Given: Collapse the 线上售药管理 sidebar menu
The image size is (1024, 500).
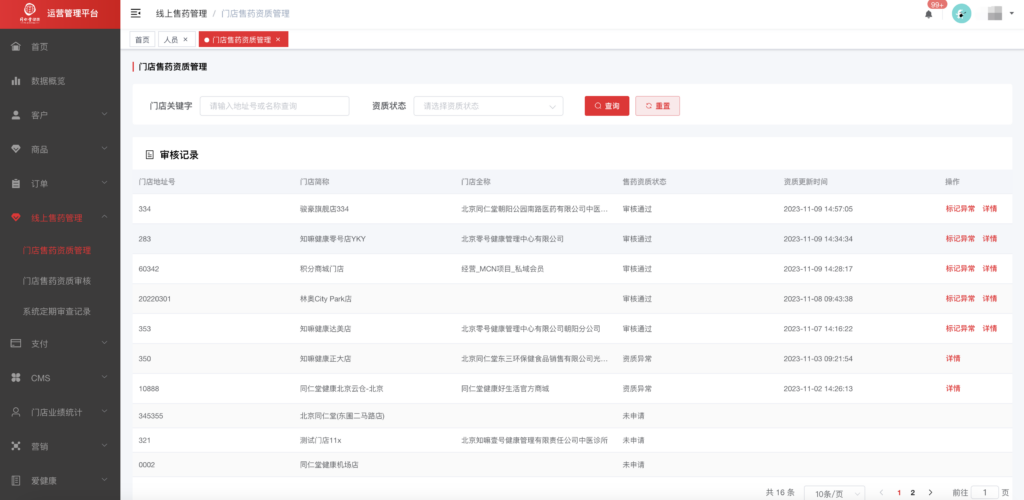Looking at the screenshot, I should coord(104,217).
